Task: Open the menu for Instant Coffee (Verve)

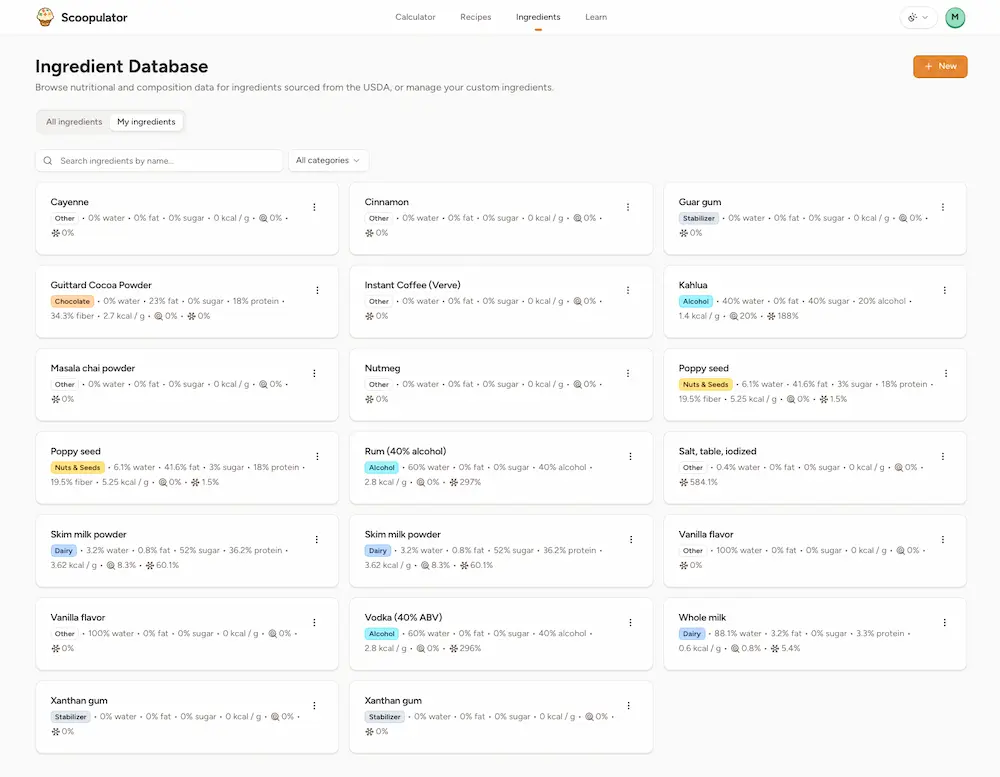Action: (628, 290)
